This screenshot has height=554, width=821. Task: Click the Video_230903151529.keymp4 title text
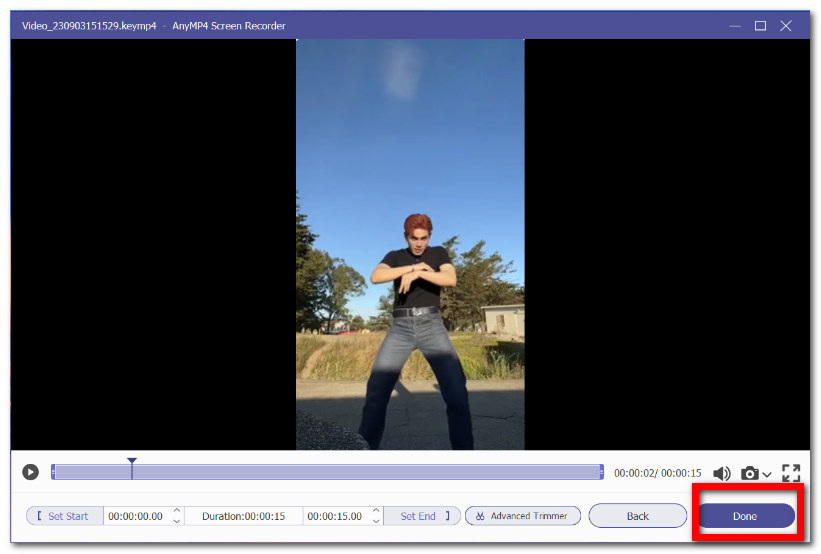pos(89,26)
